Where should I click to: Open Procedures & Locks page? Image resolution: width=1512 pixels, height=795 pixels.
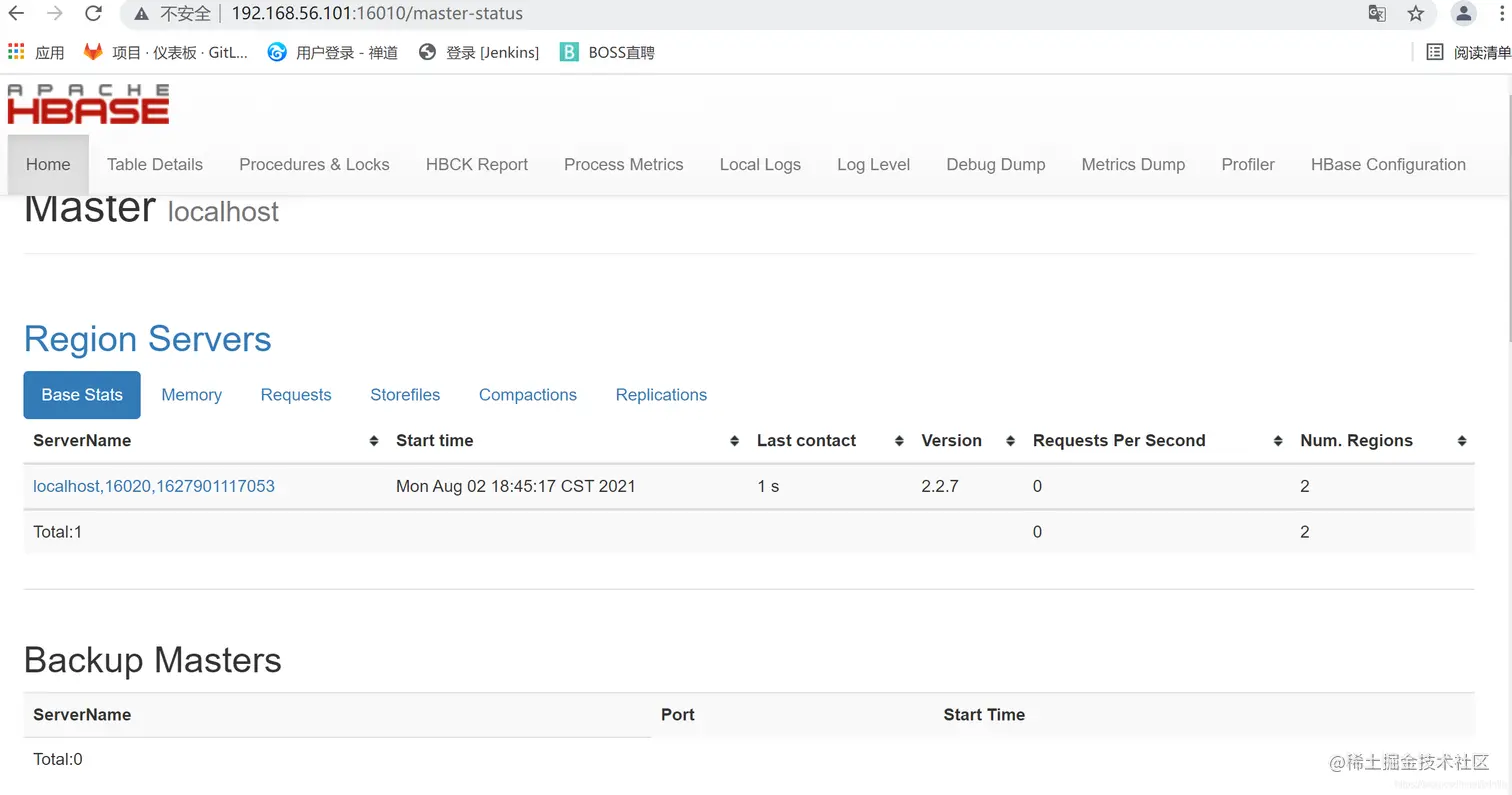coord(314,165)
